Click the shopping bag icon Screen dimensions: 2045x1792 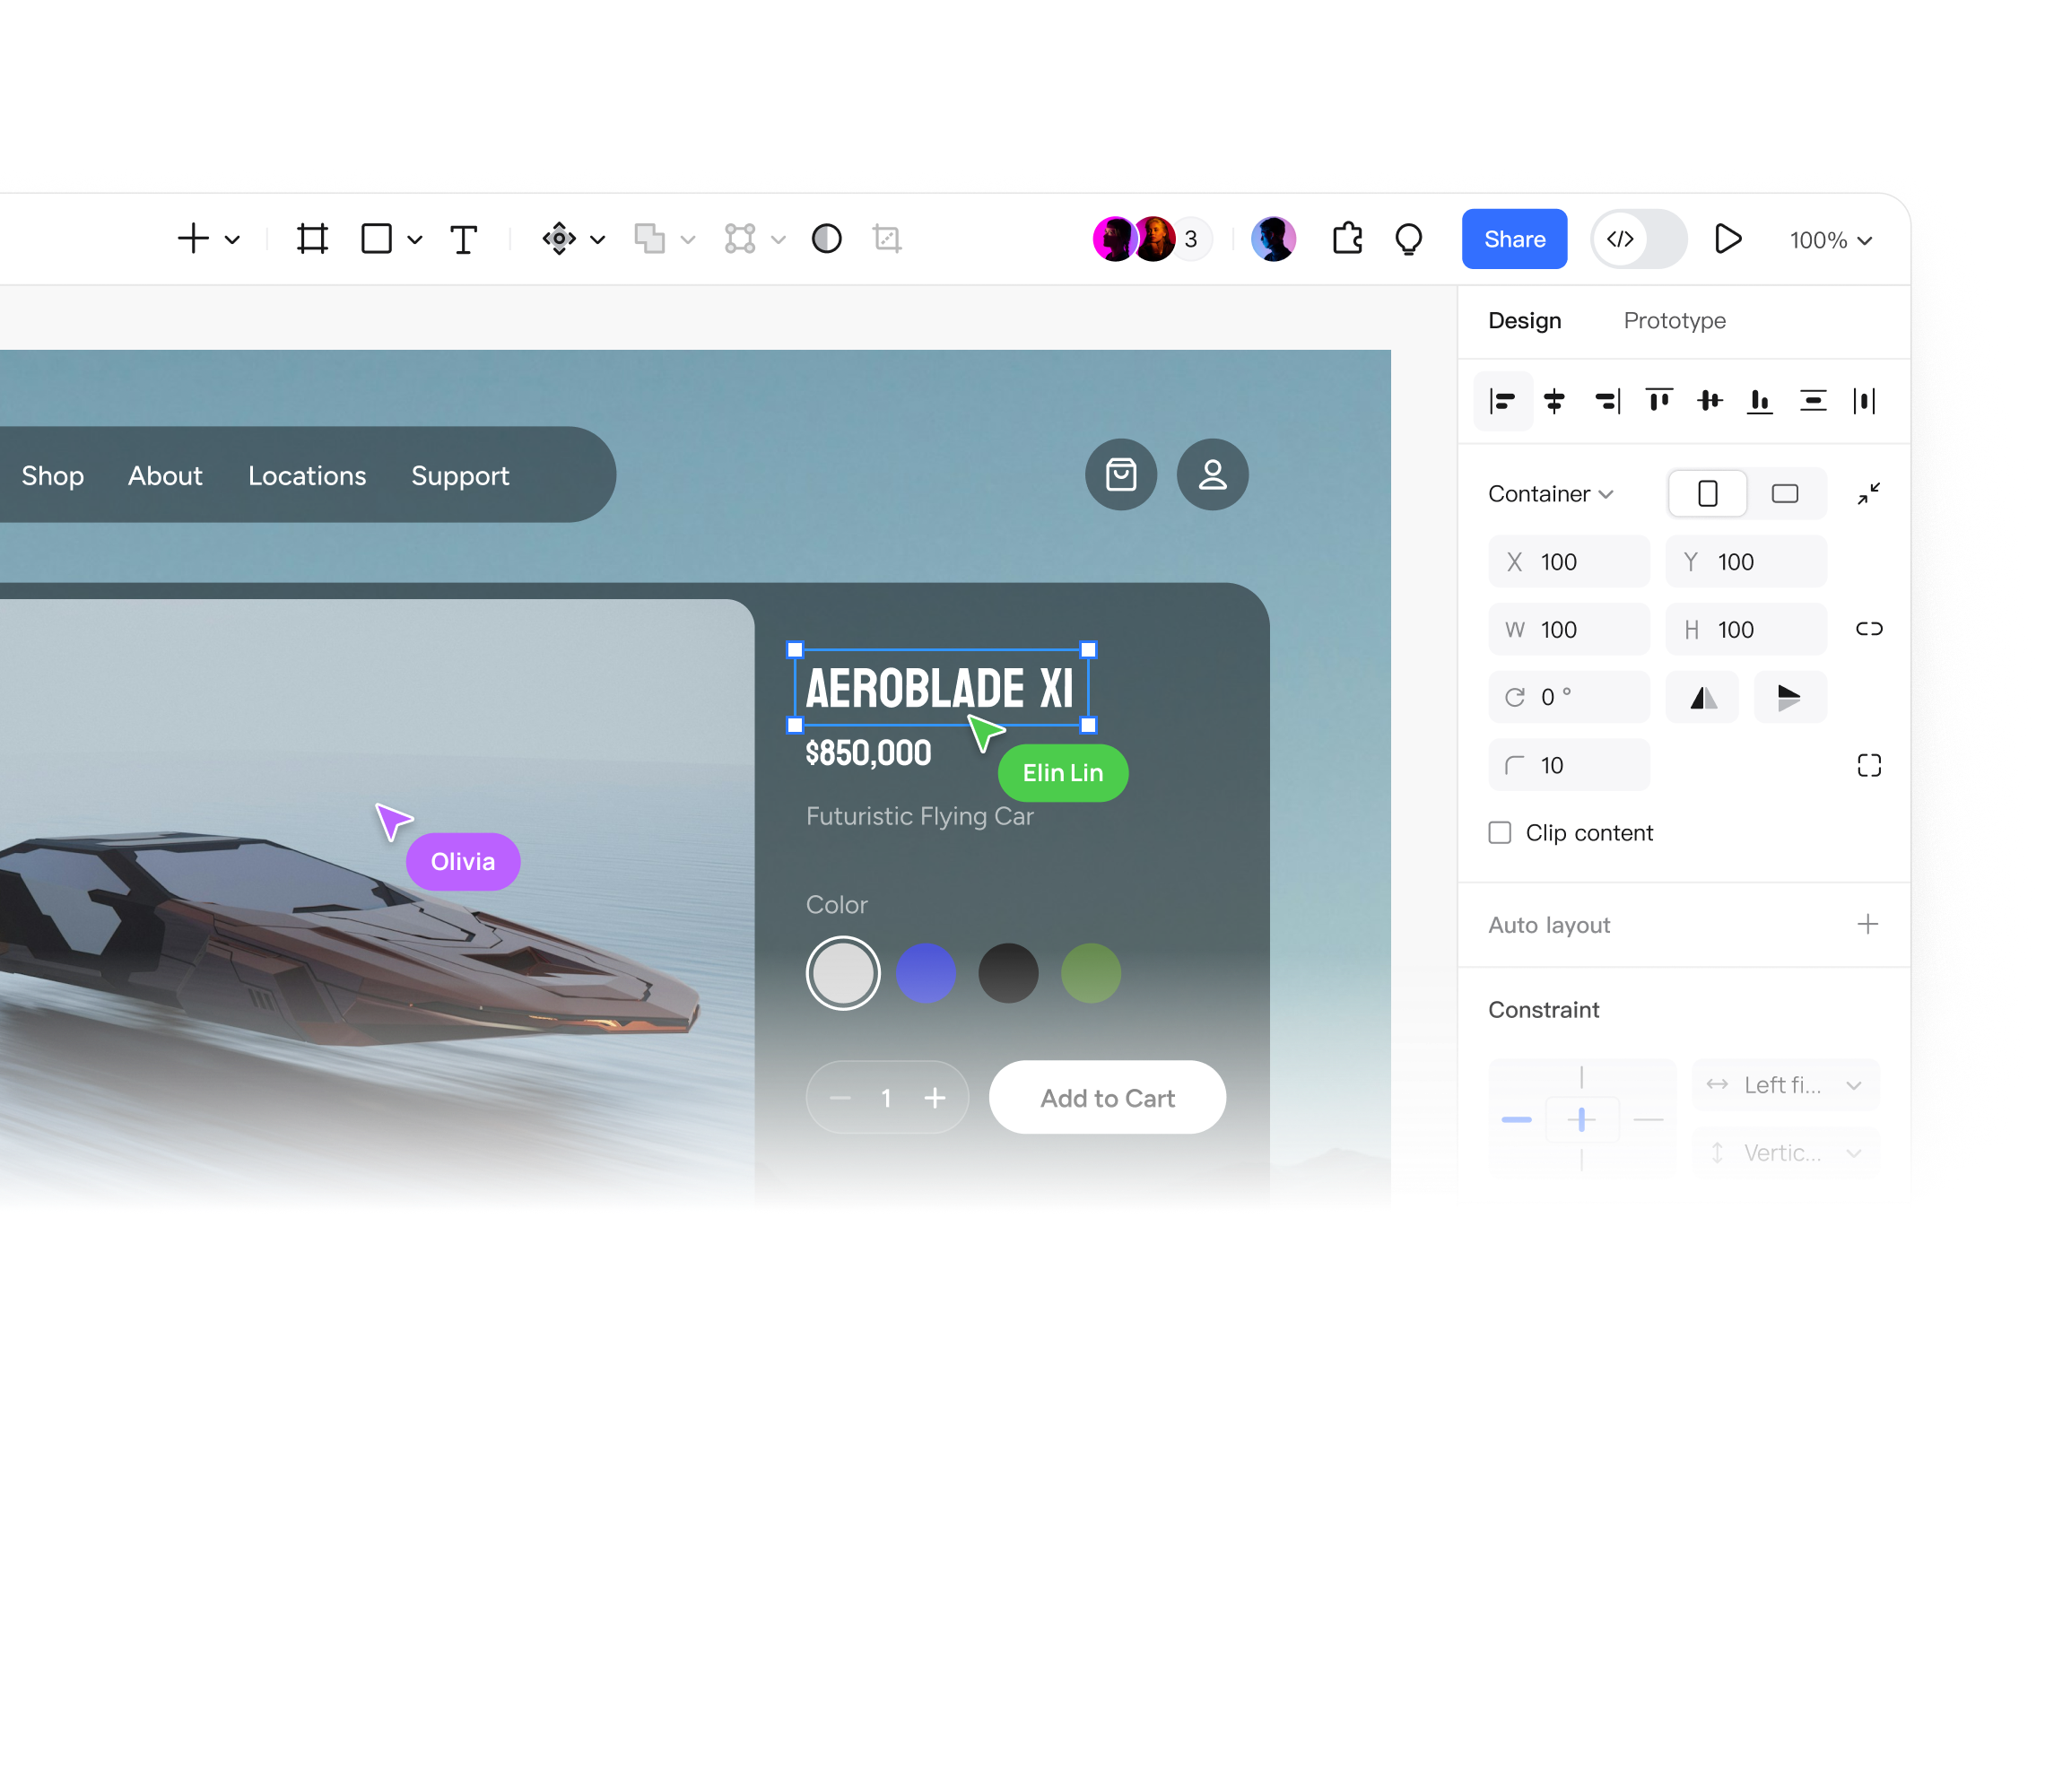click(x=1120, y=475)
